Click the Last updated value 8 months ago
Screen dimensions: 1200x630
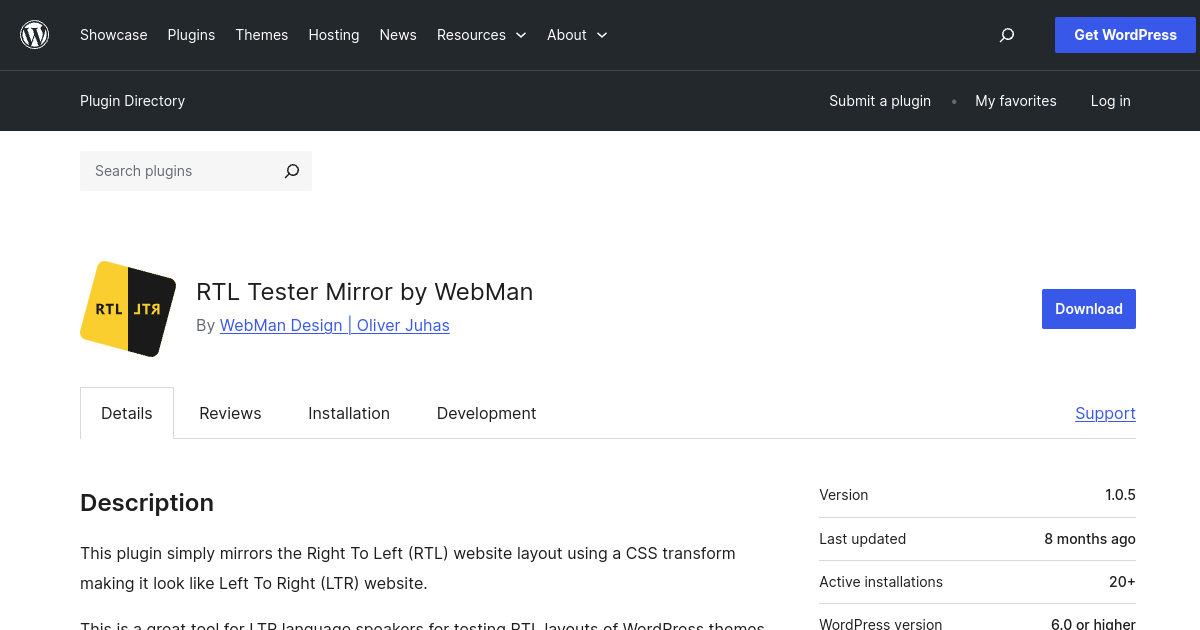click(1090, 539)
